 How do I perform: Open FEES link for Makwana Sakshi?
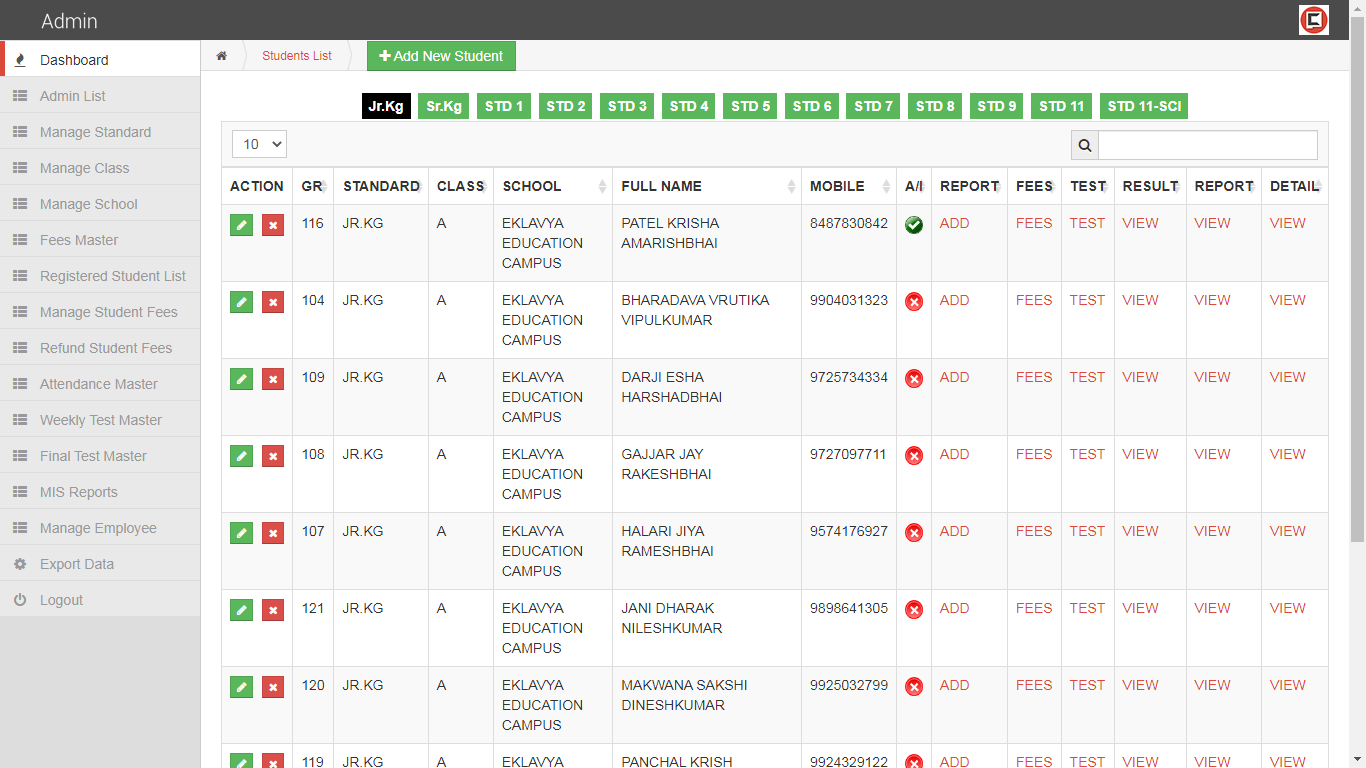[x=1033, y=685]
